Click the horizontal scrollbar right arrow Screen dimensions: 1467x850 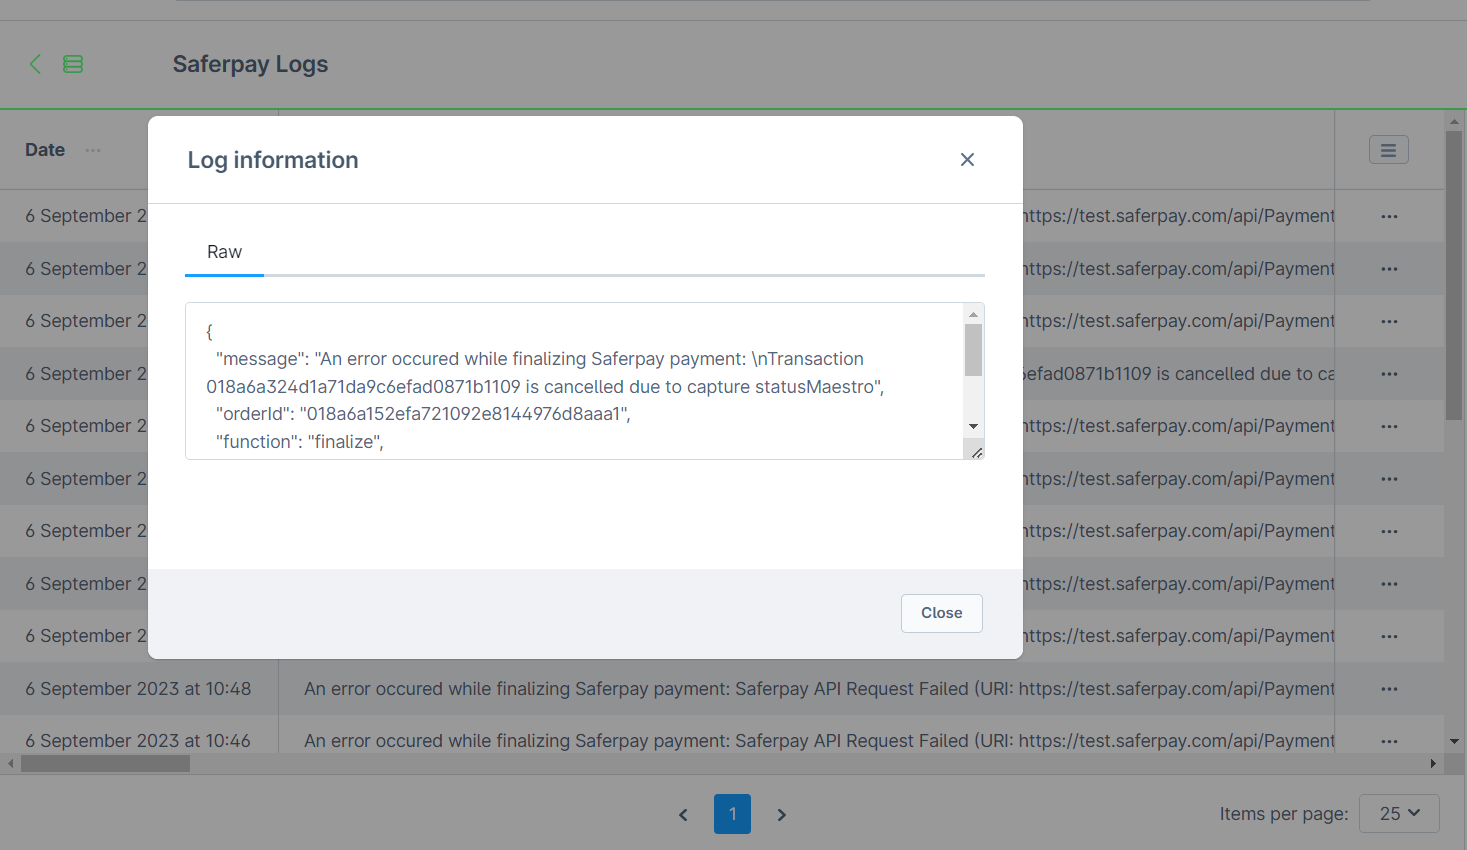[x=1433, y=764]
